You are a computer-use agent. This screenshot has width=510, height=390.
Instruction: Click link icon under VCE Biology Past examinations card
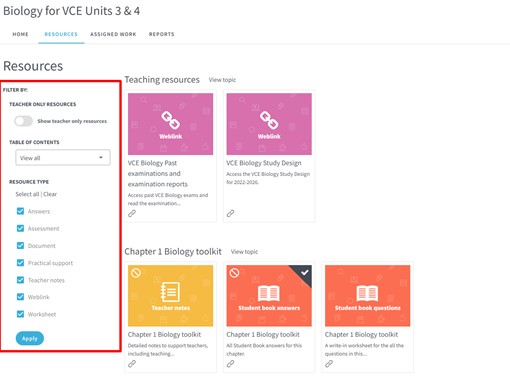[132, 213]
